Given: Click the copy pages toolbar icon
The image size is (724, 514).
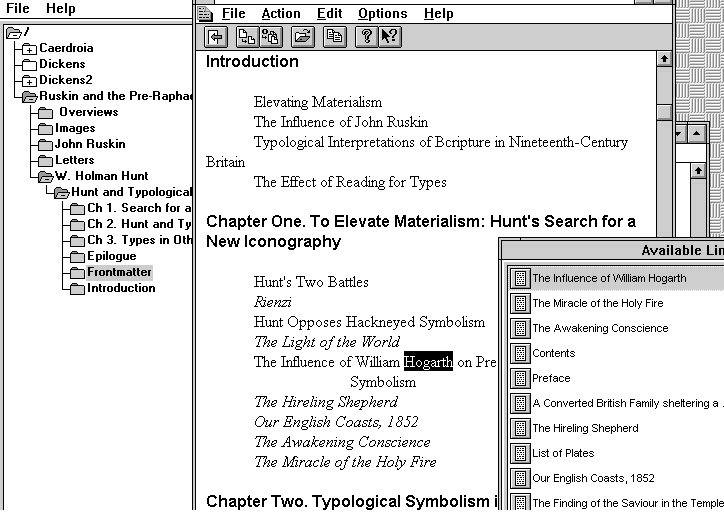Looking at the screenshot, I should [x=334, y=36].
